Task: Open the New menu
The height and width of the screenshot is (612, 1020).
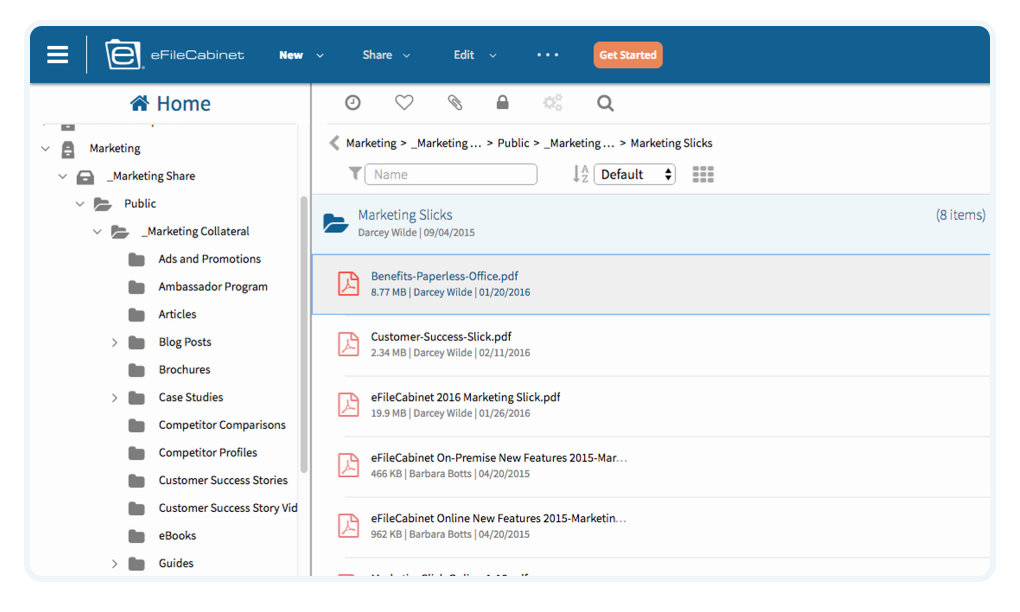Action: 301,55
